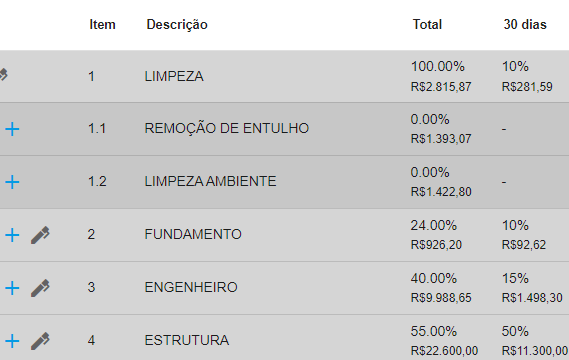The image size is (569, 360).
Task: Expand the ENGENHEIRO row with its plus icon
Action: click(x=12, y=288)
